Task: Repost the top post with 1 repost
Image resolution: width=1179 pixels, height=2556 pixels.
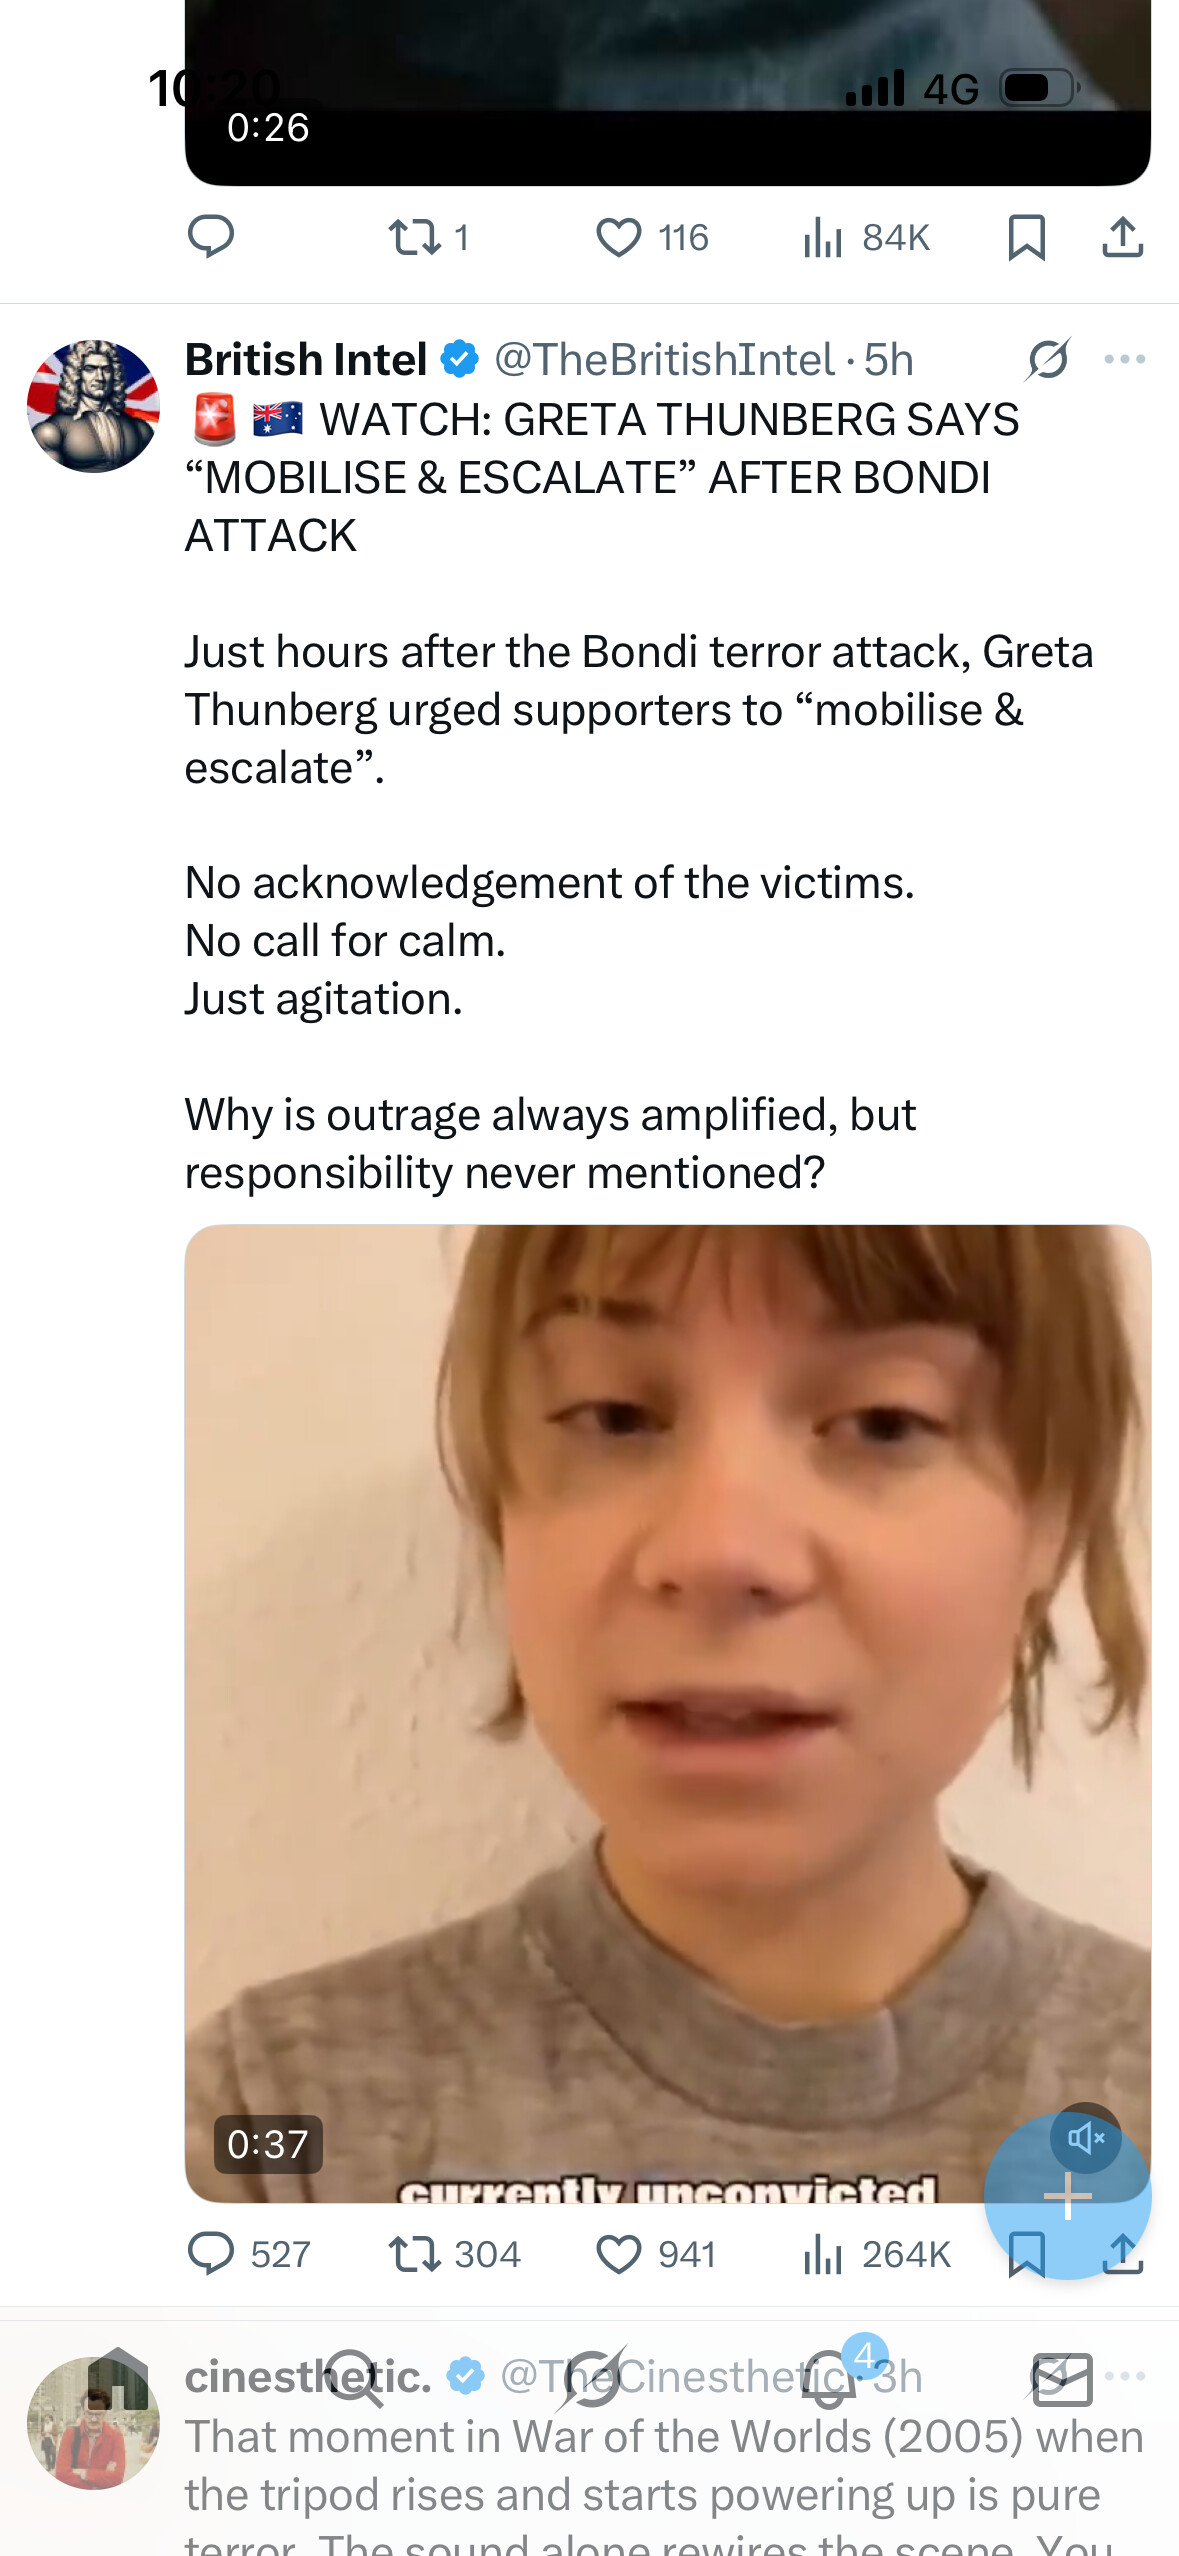Action: click(414, 238)
